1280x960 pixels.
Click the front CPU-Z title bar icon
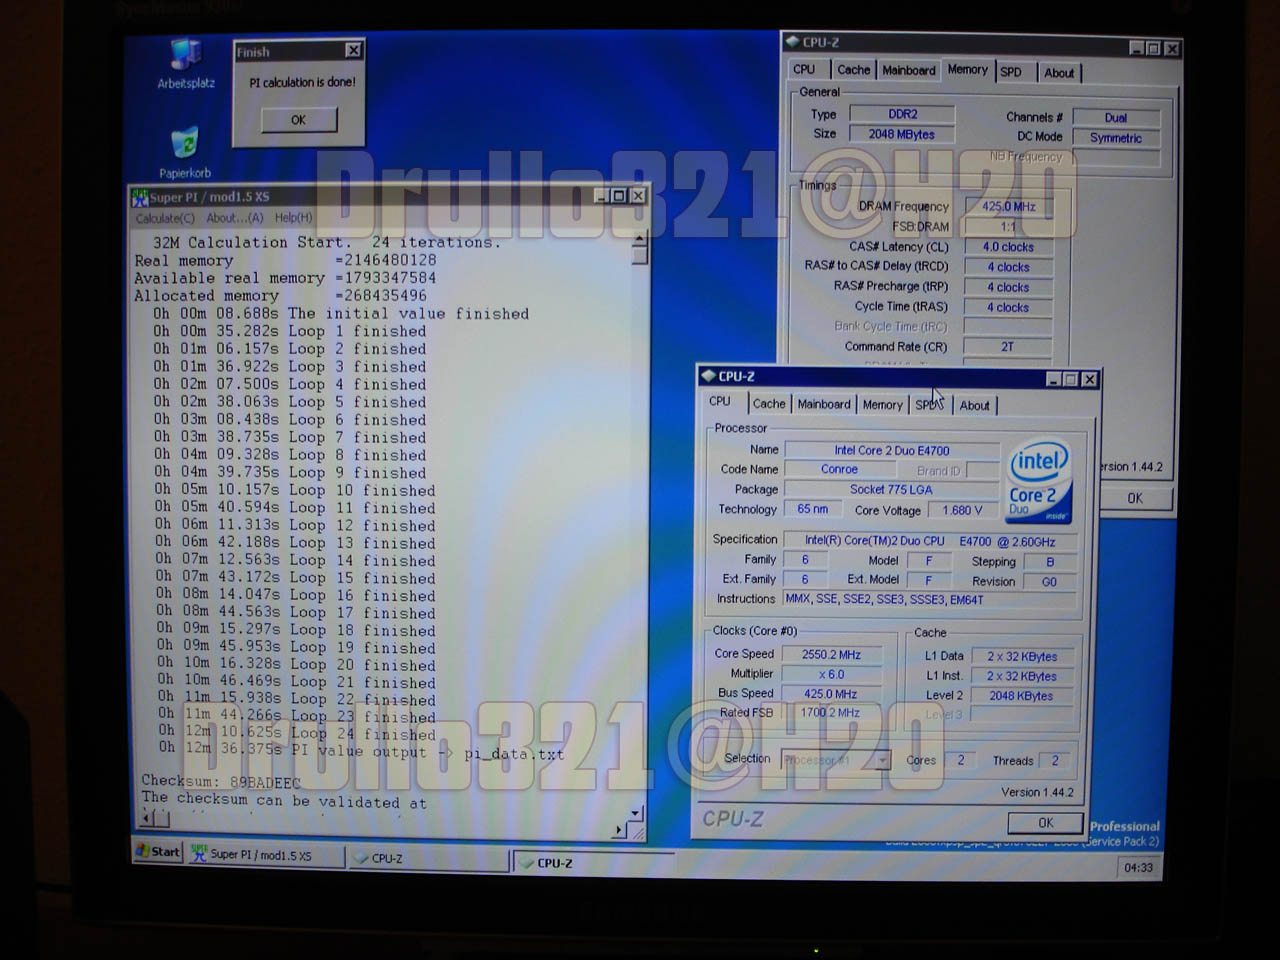[707, 377]
